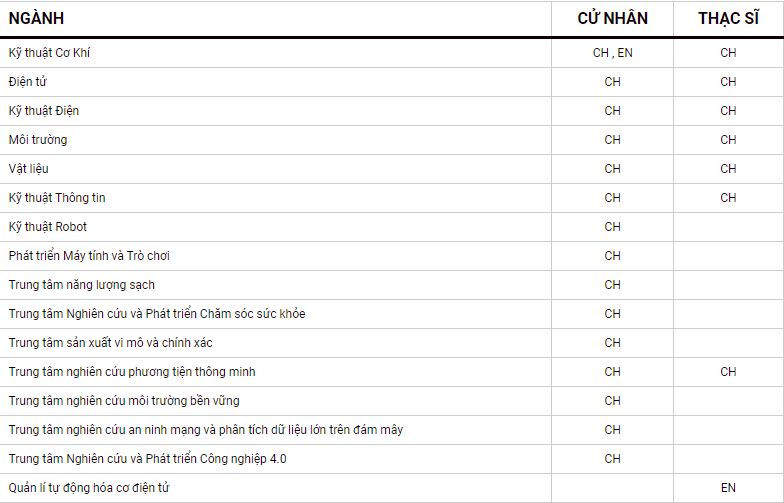Select Trung tâm năng lượng sạch row
Screen dimensions: 784x503
(82, 285)
